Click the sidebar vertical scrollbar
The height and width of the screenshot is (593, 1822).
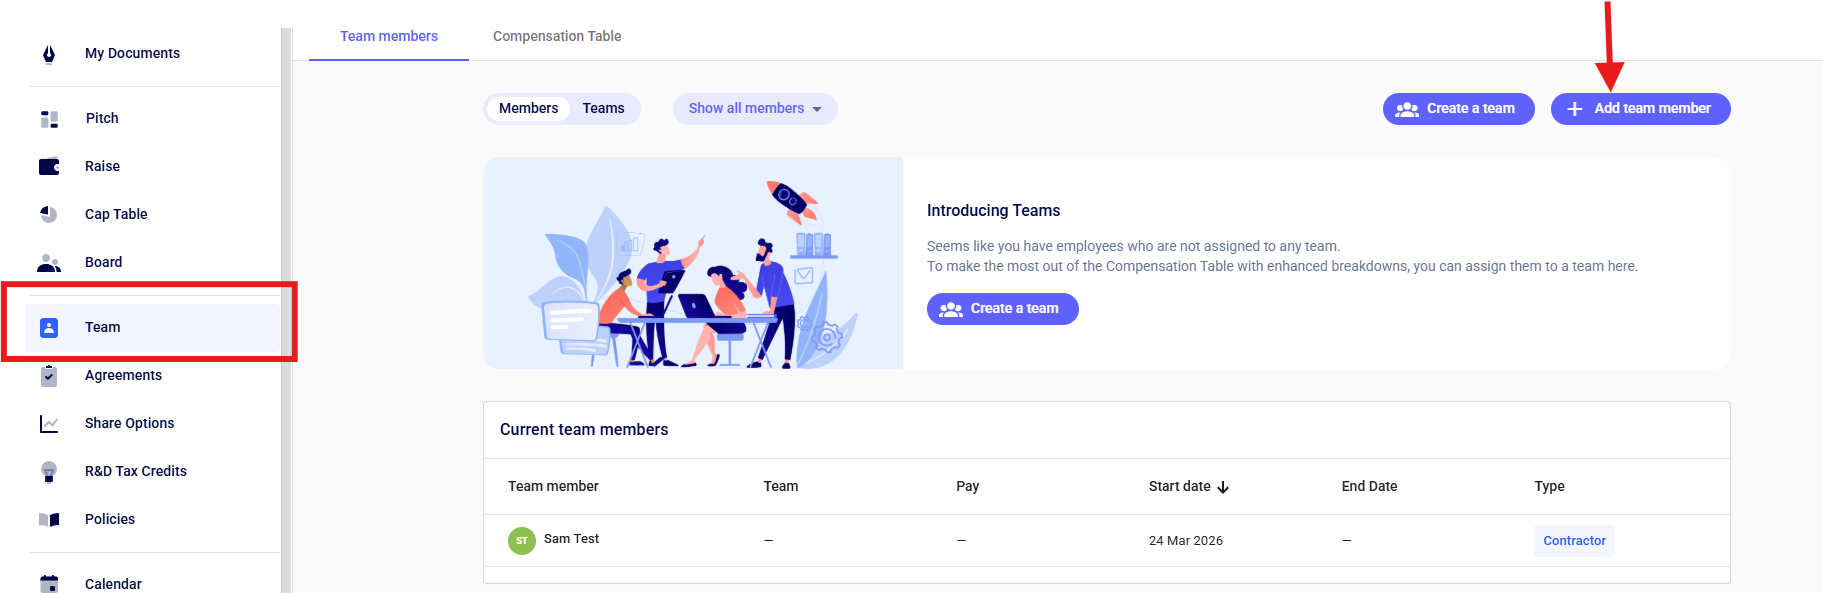tap(286, 310)
